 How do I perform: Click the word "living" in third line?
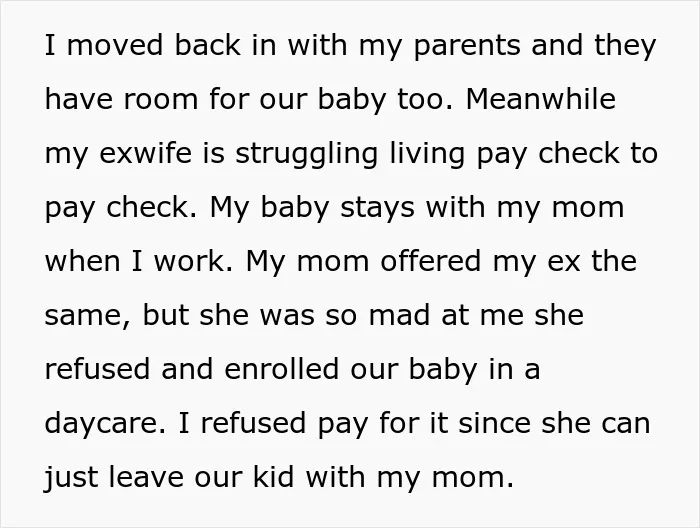[427, 155]
